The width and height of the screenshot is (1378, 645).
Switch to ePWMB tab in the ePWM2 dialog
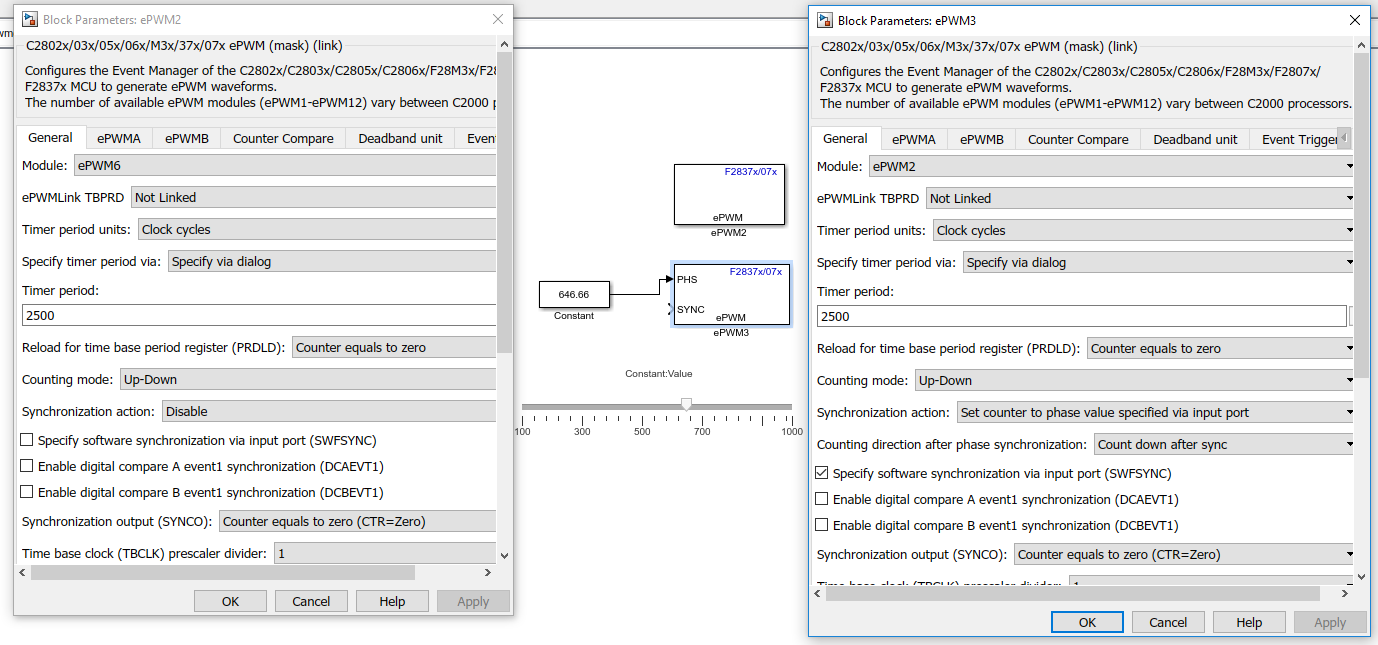pos(187,138)
